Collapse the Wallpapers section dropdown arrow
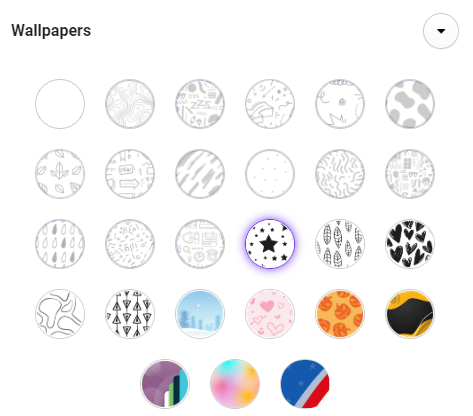Viewport: 473px width, 416px height. click(x=441, y=31)
